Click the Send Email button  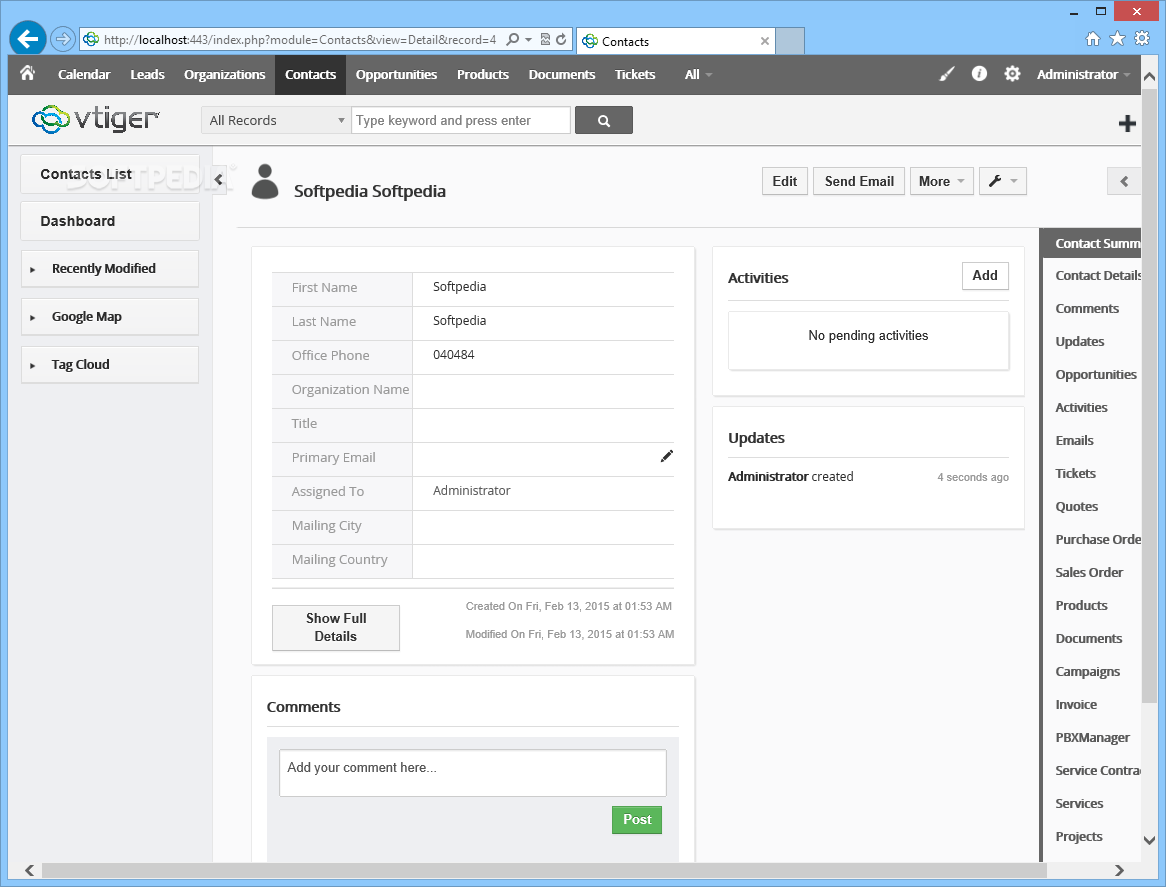point(859,181)
